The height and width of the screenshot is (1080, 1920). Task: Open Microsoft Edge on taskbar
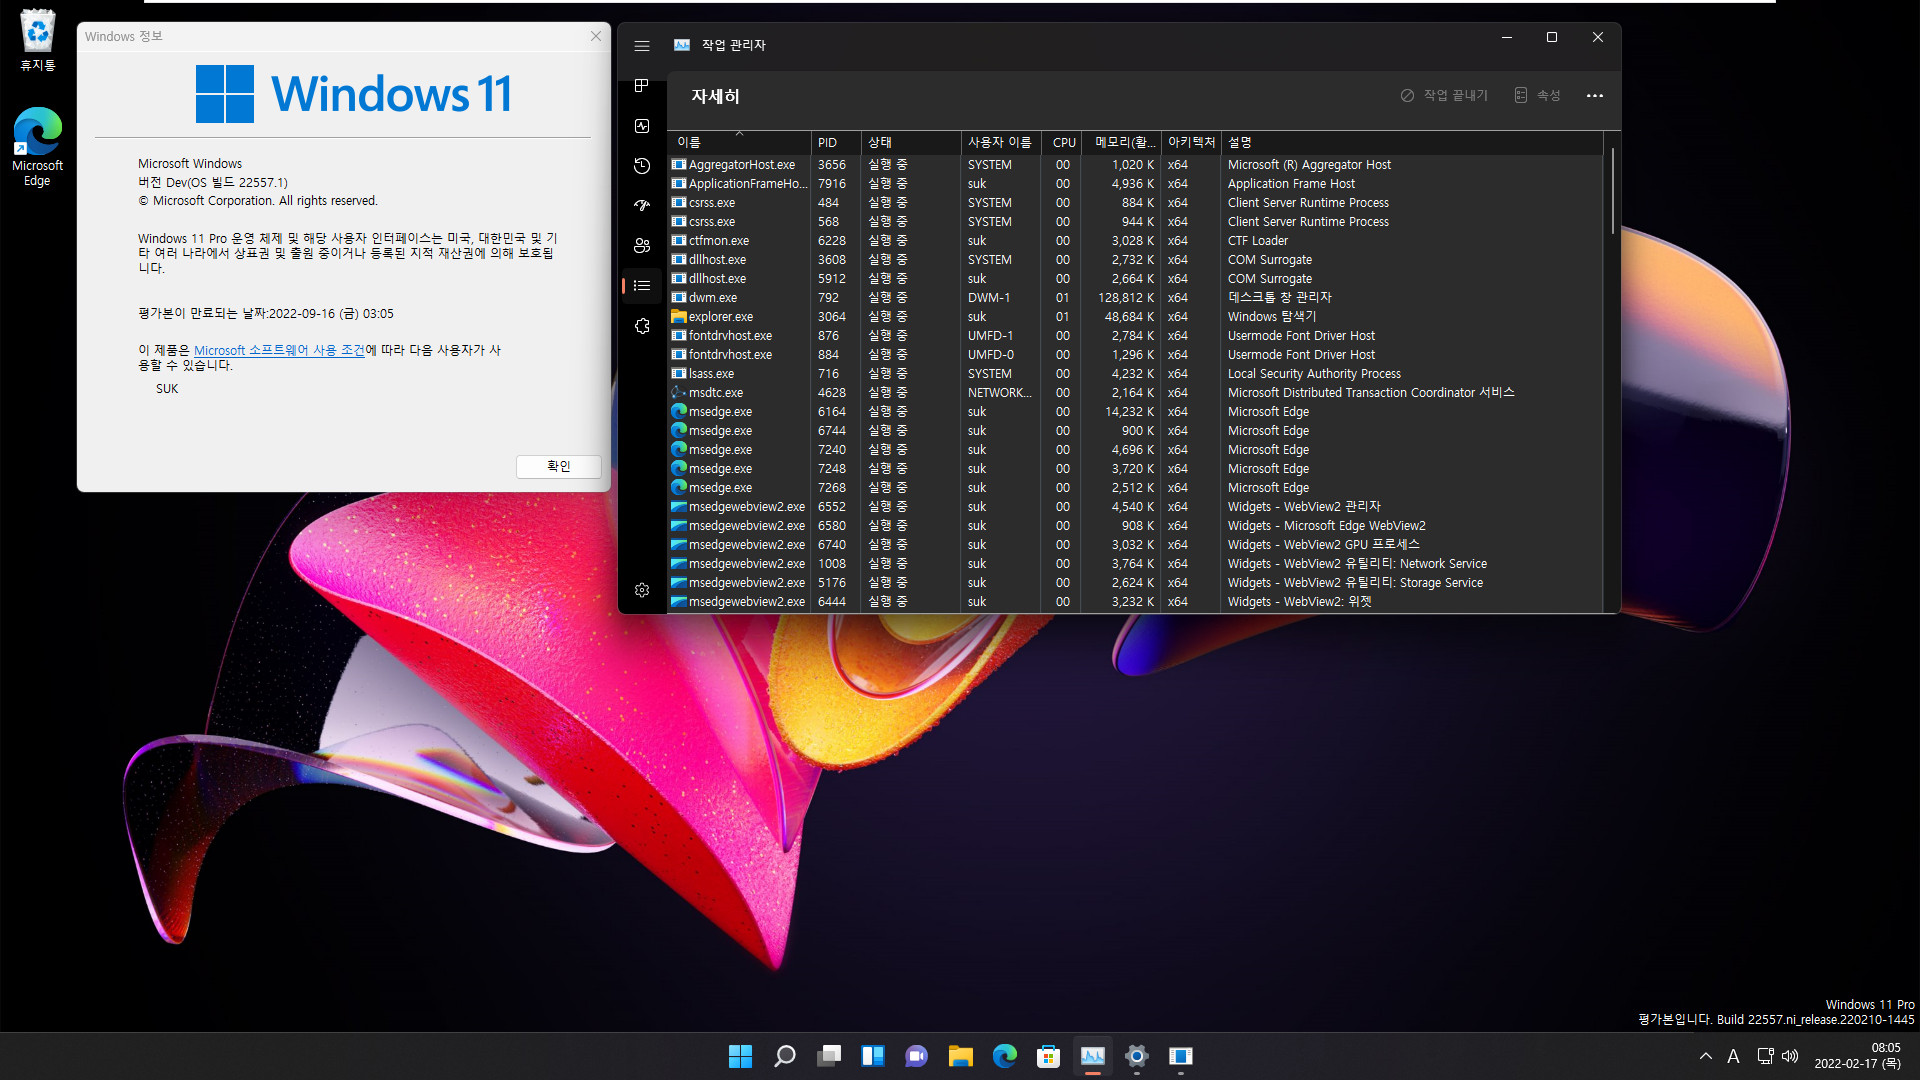(x=1005, y=1056)
